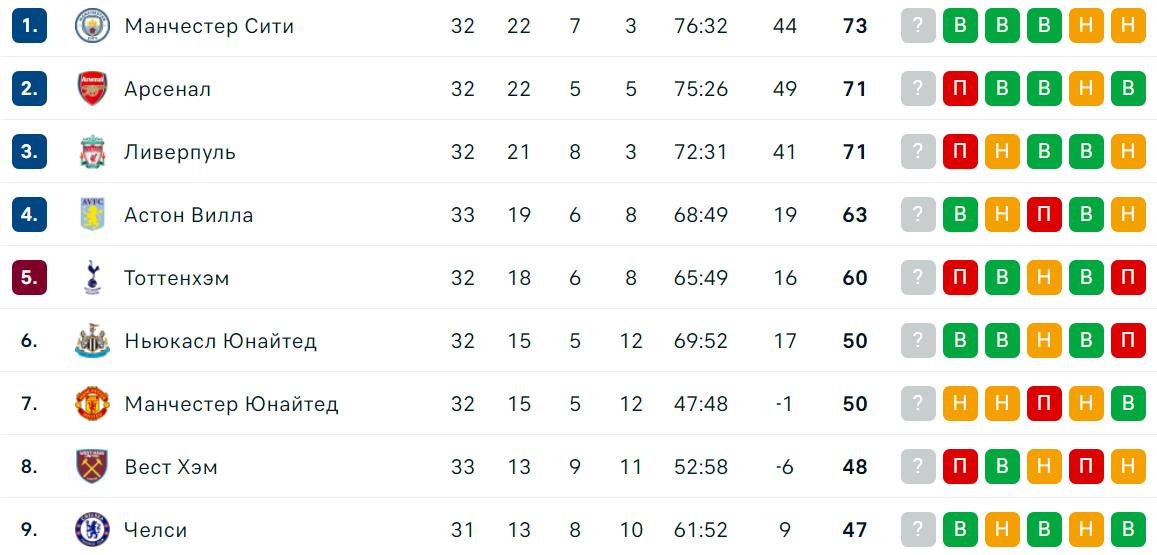Open the Манчестер Сити team link
The image size is (1157, 555).
210,27
